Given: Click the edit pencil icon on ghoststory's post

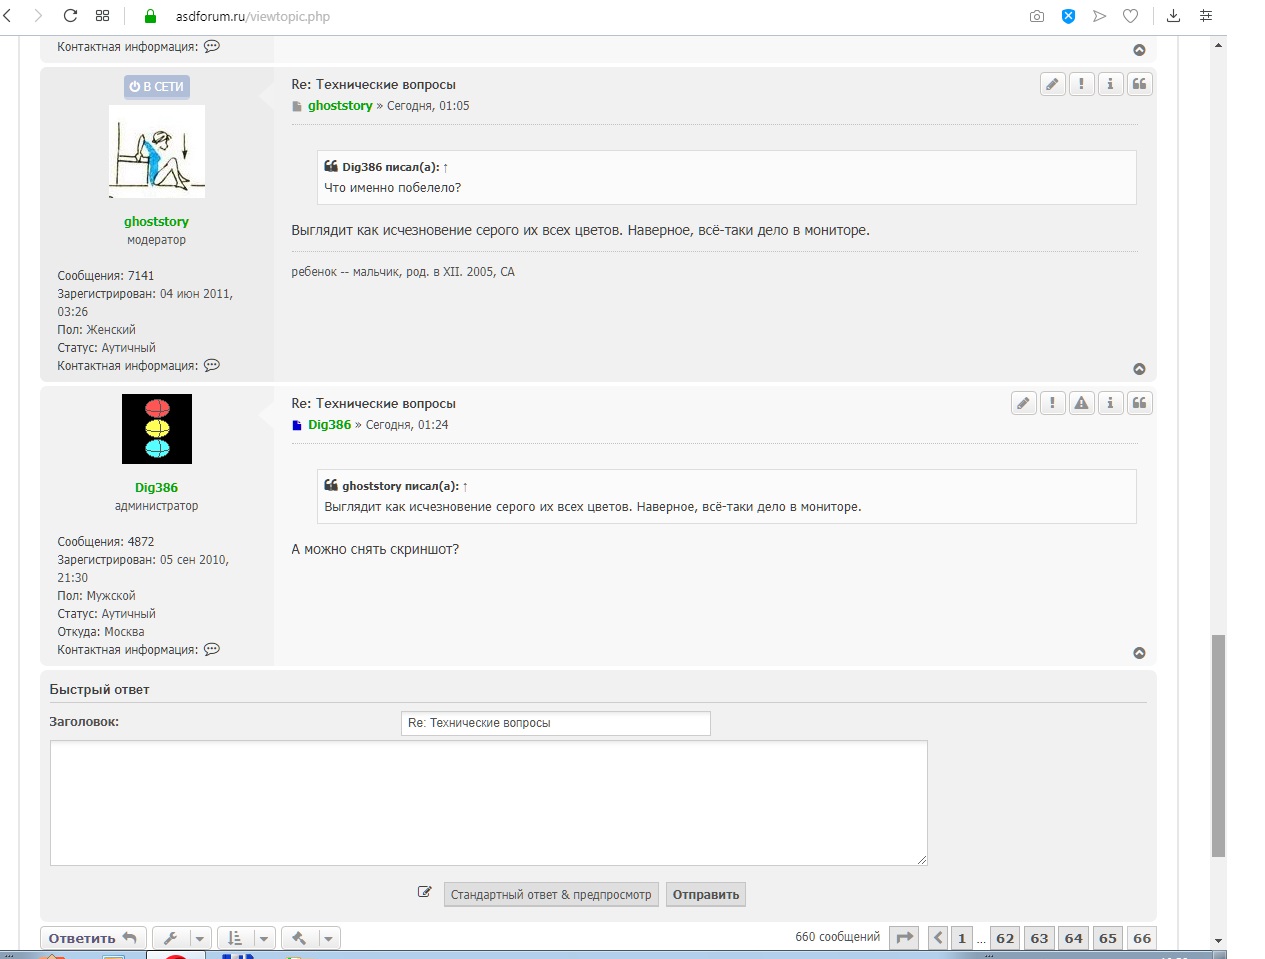Looking at the screenshot, I should pyautogui.click(x=1052, y=85).
